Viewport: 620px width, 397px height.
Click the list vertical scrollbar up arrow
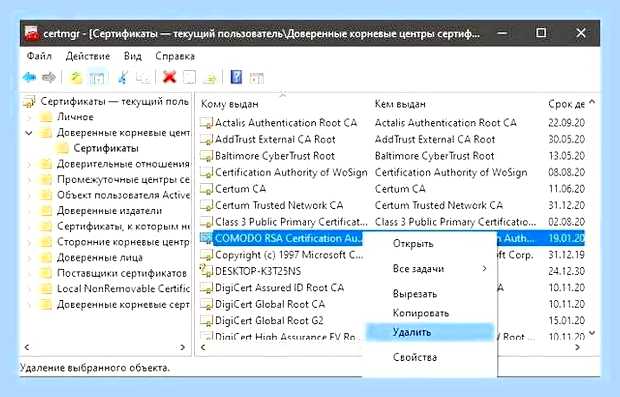pyautogui.click(x=592, y=102)
